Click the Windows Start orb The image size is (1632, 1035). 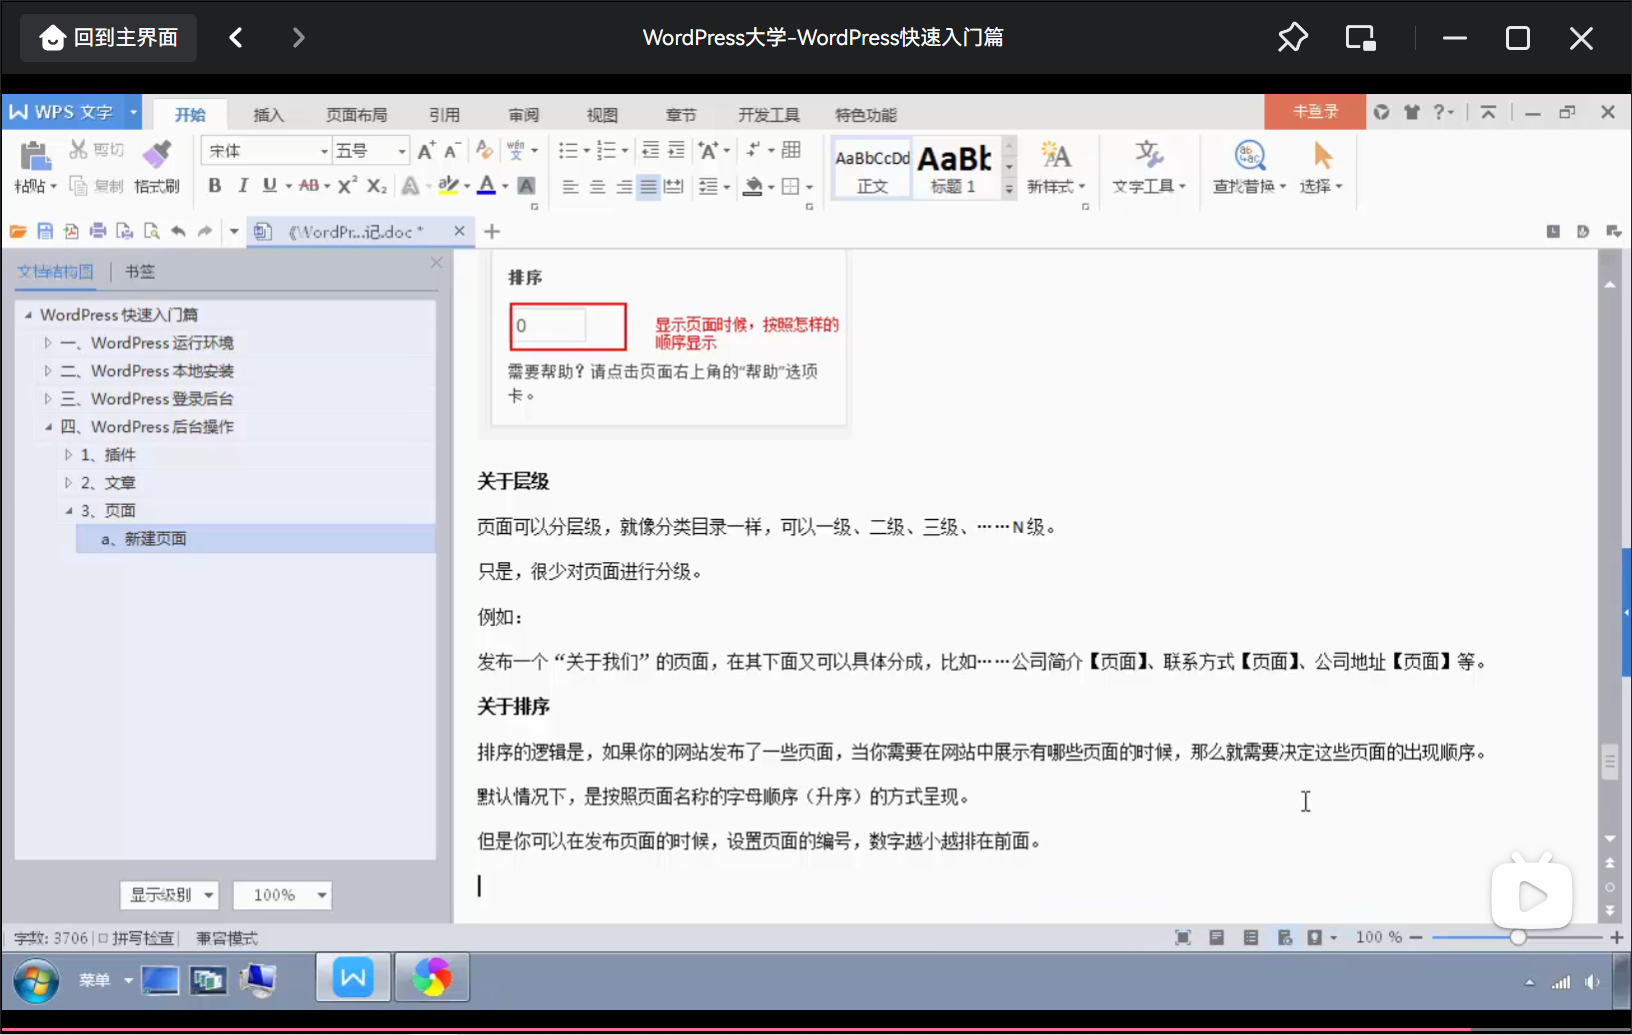tap(36, 981)
